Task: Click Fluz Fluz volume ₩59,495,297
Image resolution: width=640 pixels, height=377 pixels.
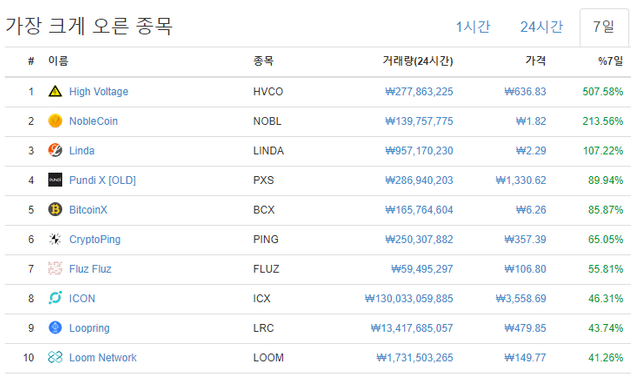Action: pyautogui.click(x=422, y=269)
